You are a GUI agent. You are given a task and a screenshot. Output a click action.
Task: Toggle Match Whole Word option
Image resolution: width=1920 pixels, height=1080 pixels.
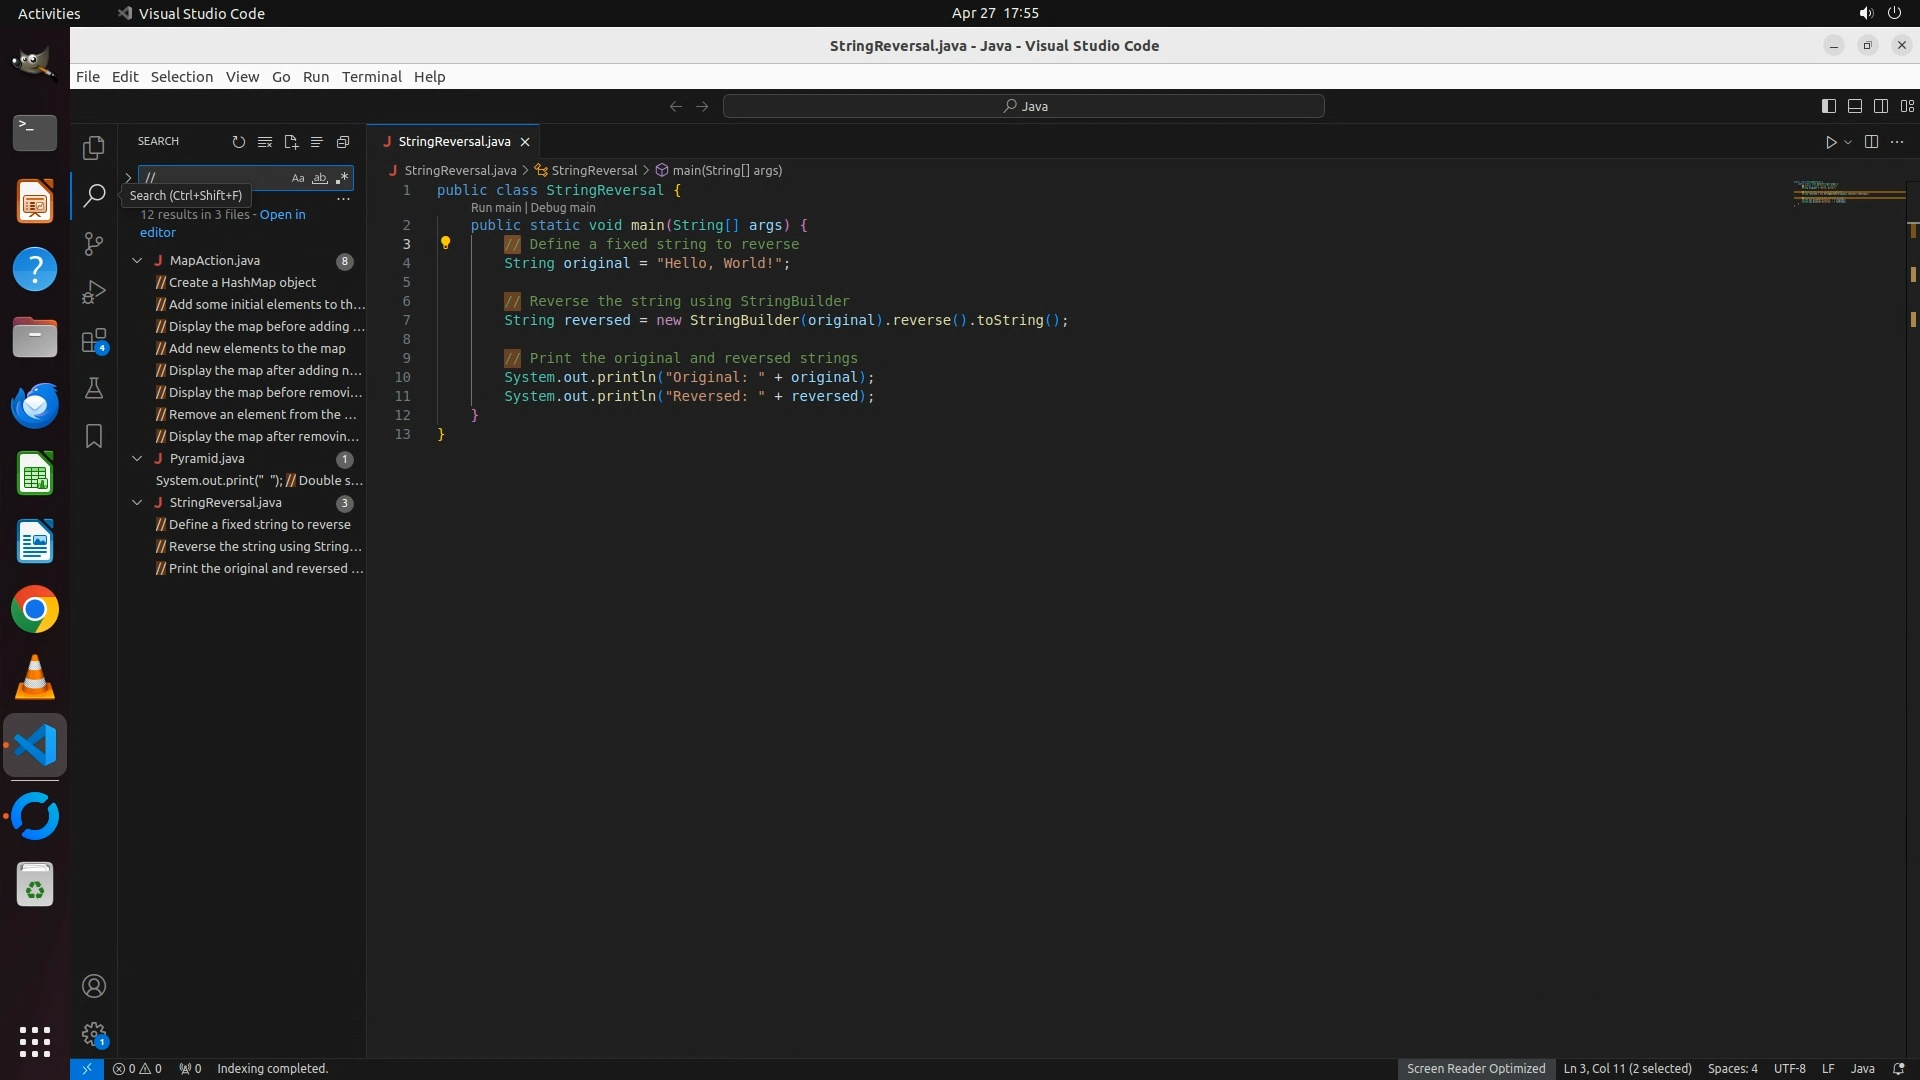click(320, 178)
